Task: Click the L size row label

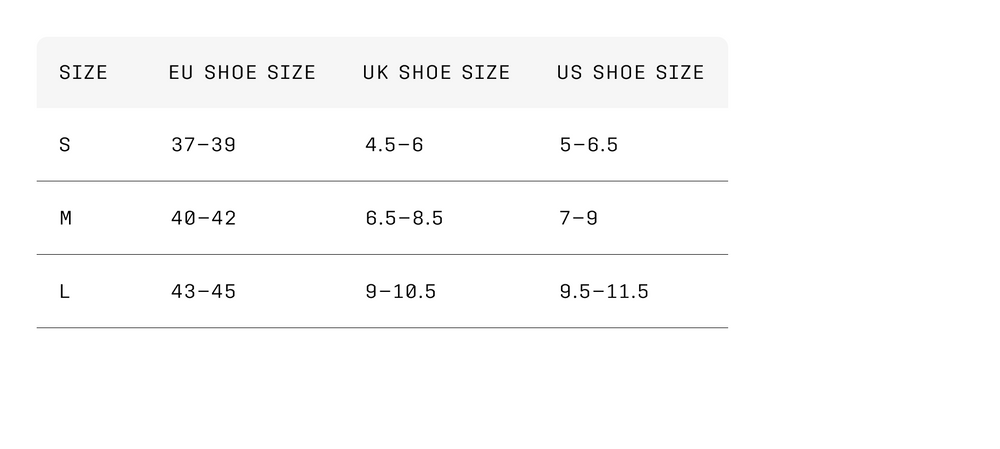Action: point(65,292)
